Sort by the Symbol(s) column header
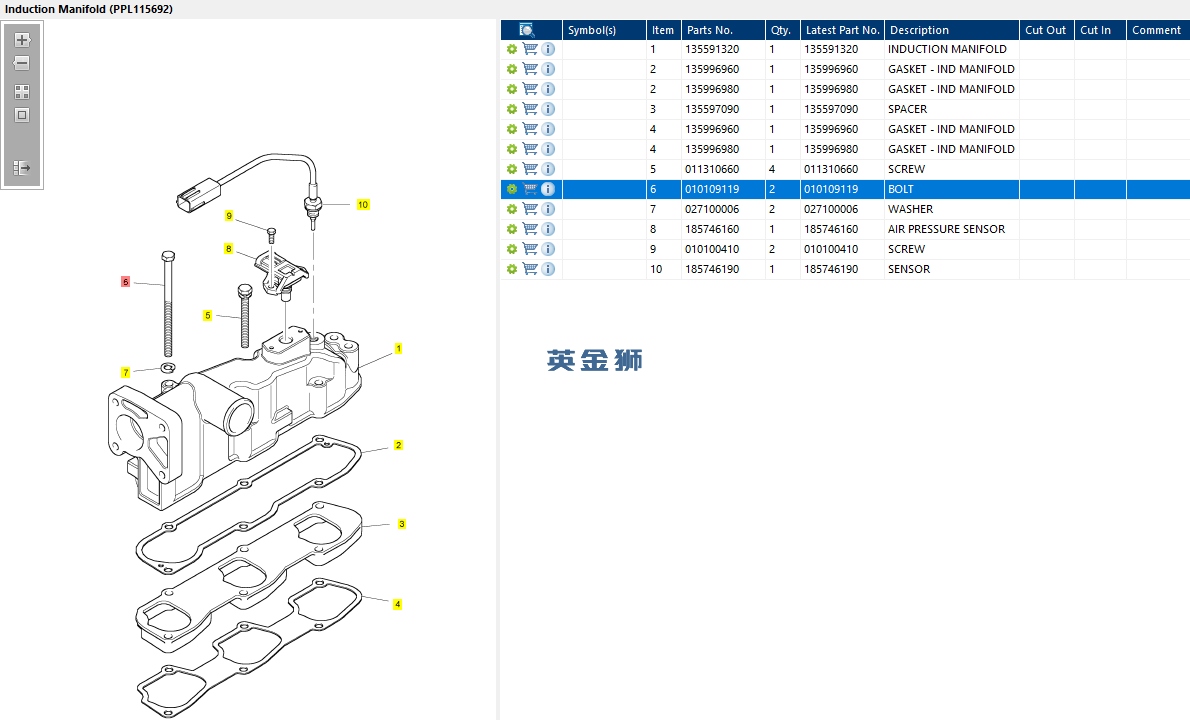The image size is (1190, 720). [x=604, y=30]
